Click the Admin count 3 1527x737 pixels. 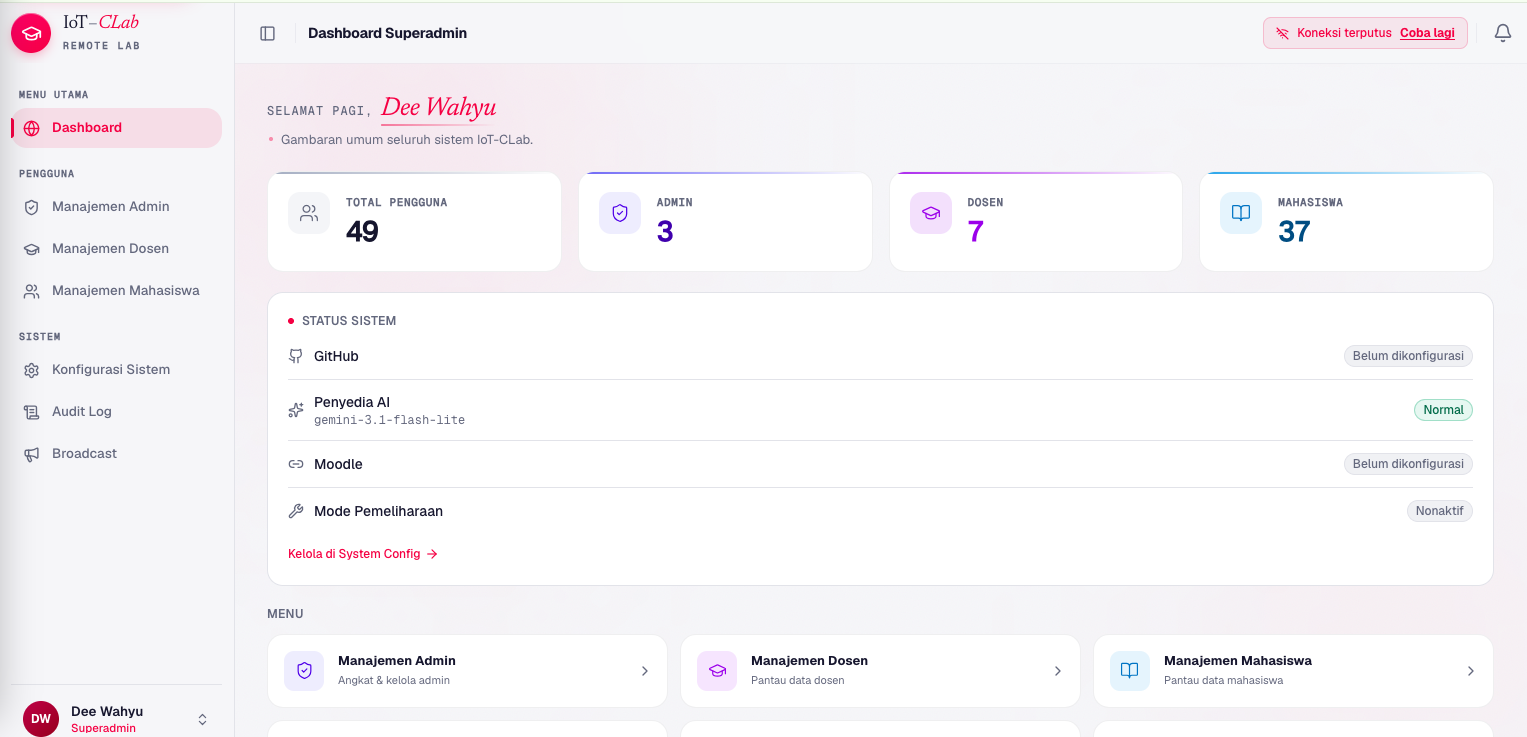(x=665, y=232)
